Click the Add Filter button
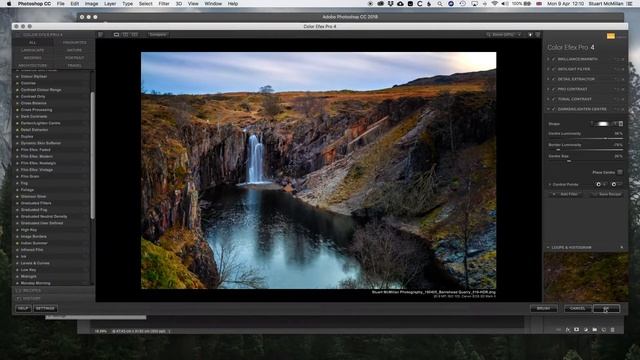This screenshot has height=360, width=640. pyautogui.click(x=567, y=194)
